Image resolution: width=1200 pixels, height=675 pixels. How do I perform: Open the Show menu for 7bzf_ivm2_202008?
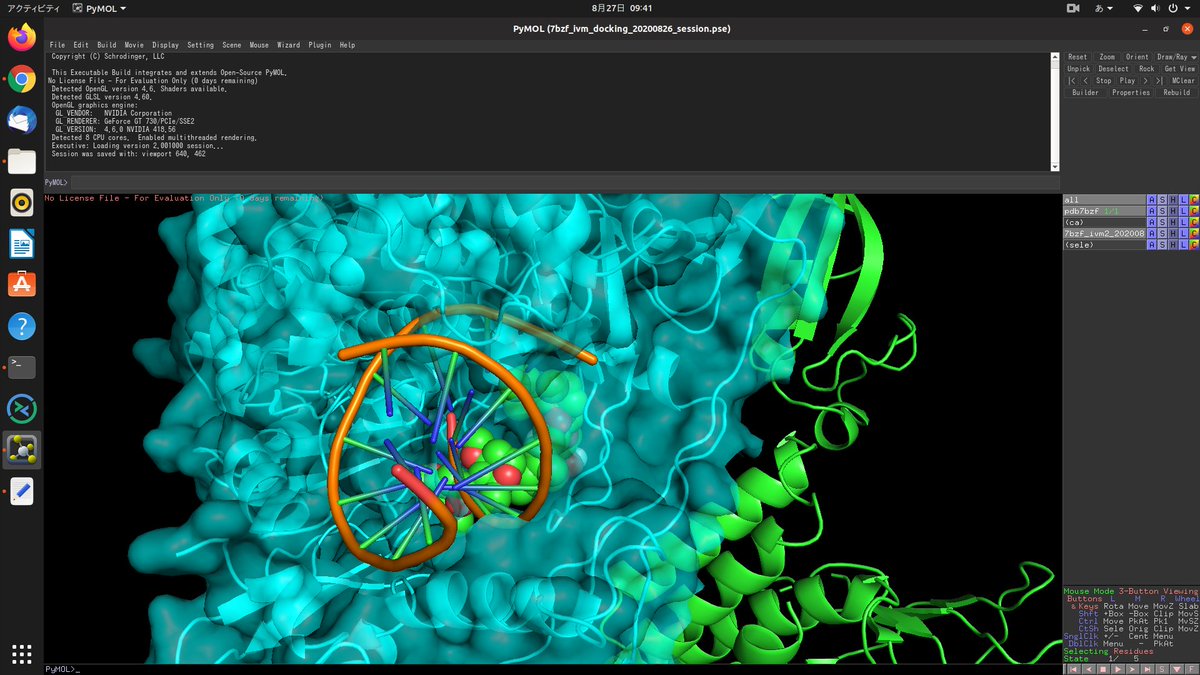(1162, 233)
